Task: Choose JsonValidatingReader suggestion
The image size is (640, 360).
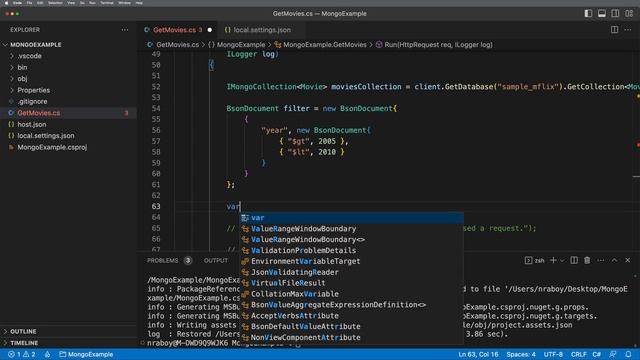Action: [351, 272]
